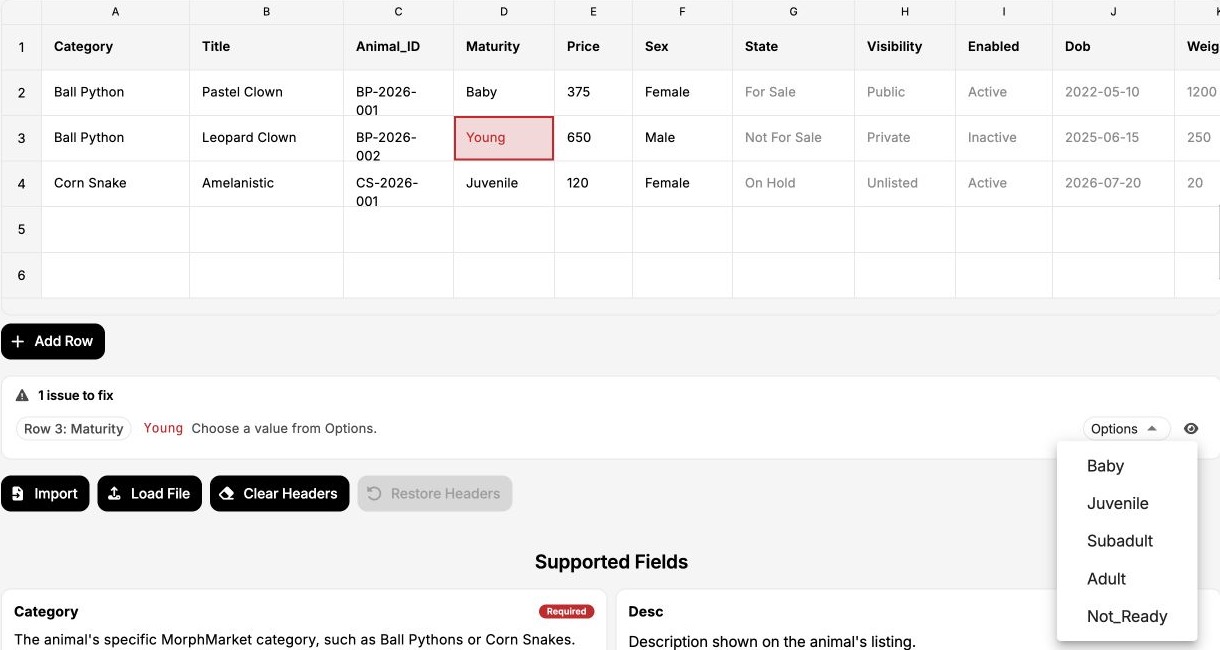Select column A header
Screen dimensions: 1220x650
pyautogui.click(x=115, y=12)
